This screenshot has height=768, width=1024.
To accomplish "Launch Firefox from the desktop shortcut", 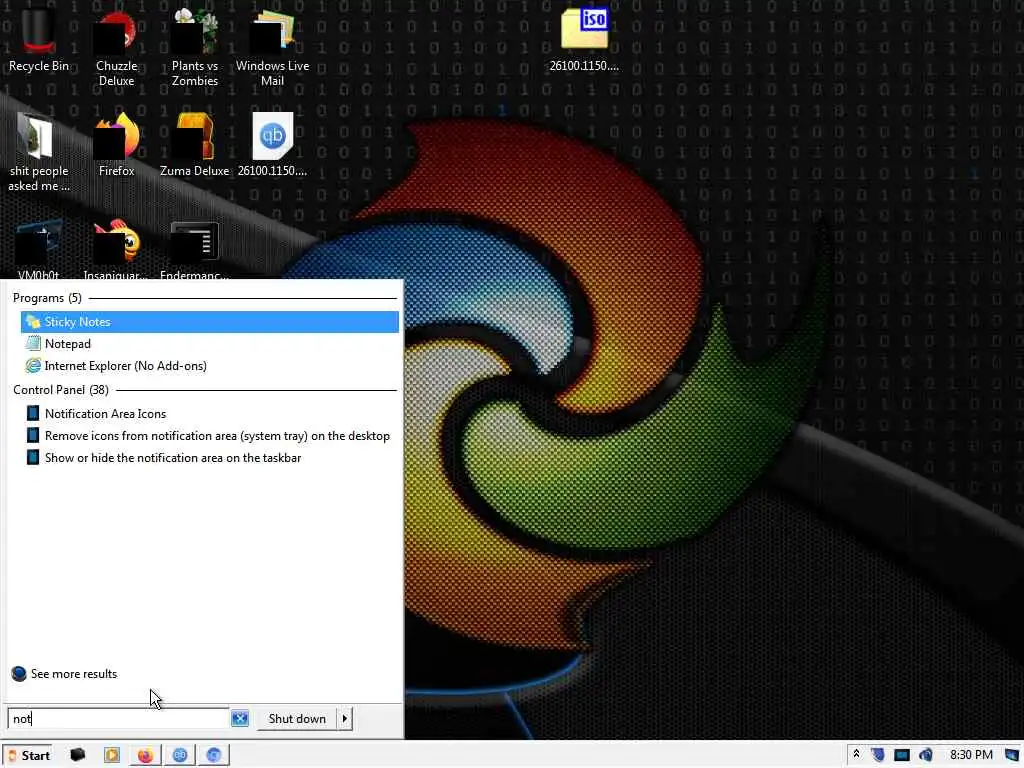I will [116, 145].
